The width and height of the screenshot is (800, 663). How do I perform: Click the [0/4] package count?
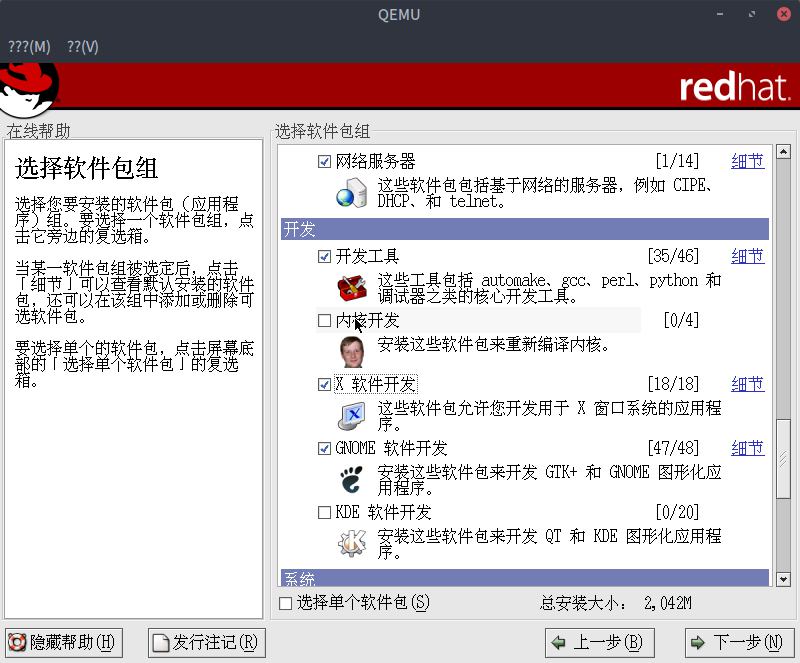[681, 320]
